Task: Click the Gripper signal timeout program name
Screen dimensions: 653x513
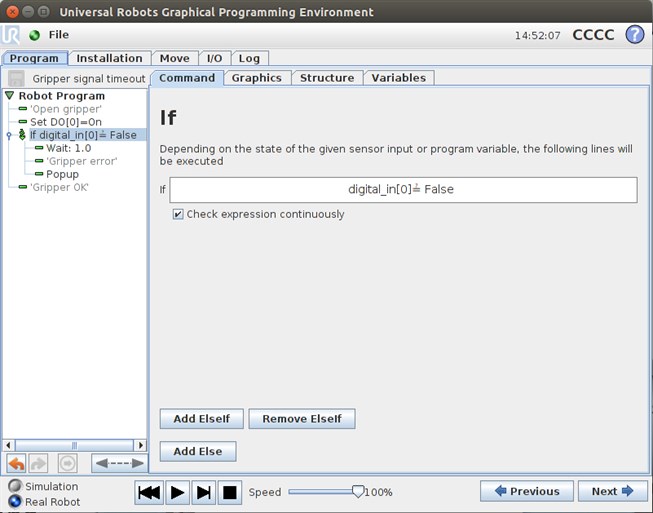Action: 89,79
